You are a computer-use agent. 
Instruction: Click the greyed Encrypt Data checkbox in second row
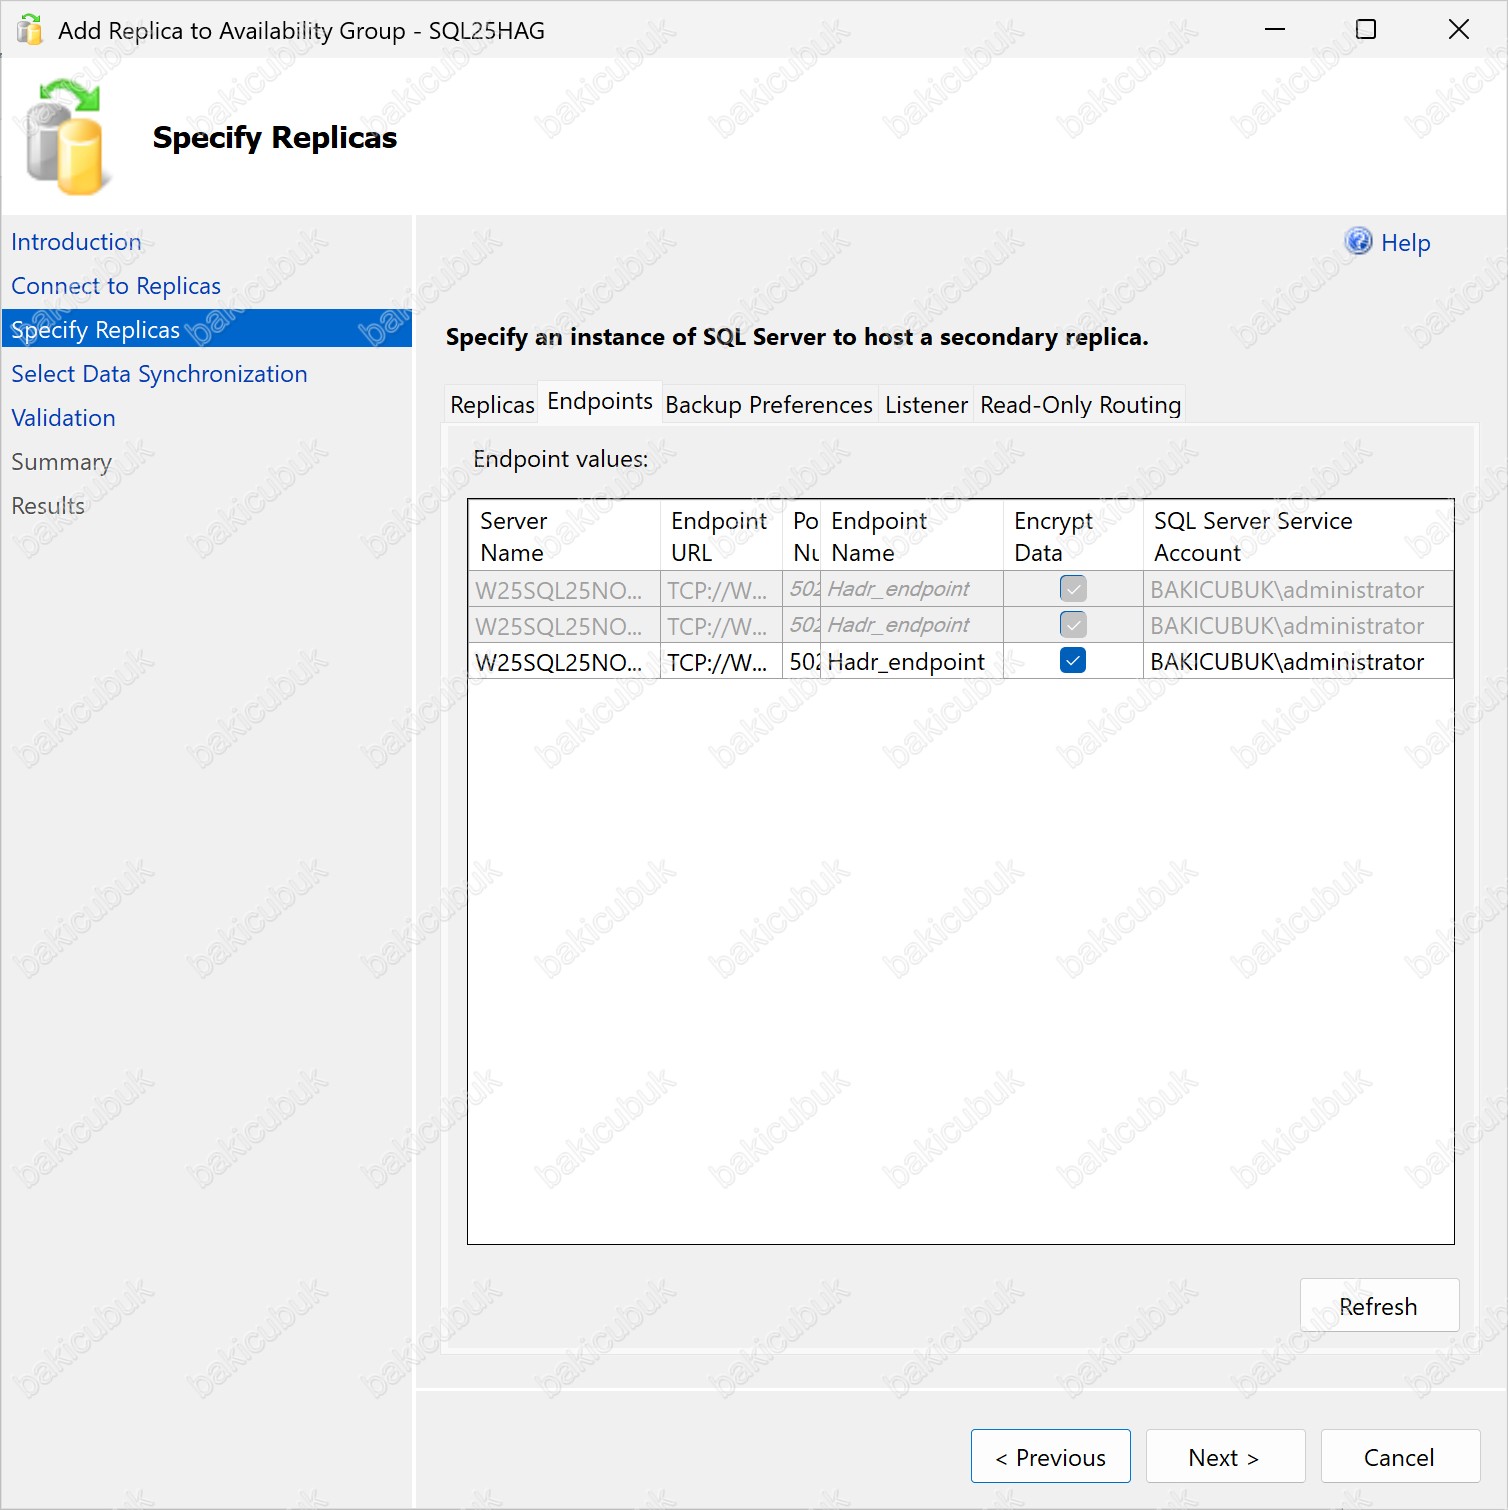1072,625
